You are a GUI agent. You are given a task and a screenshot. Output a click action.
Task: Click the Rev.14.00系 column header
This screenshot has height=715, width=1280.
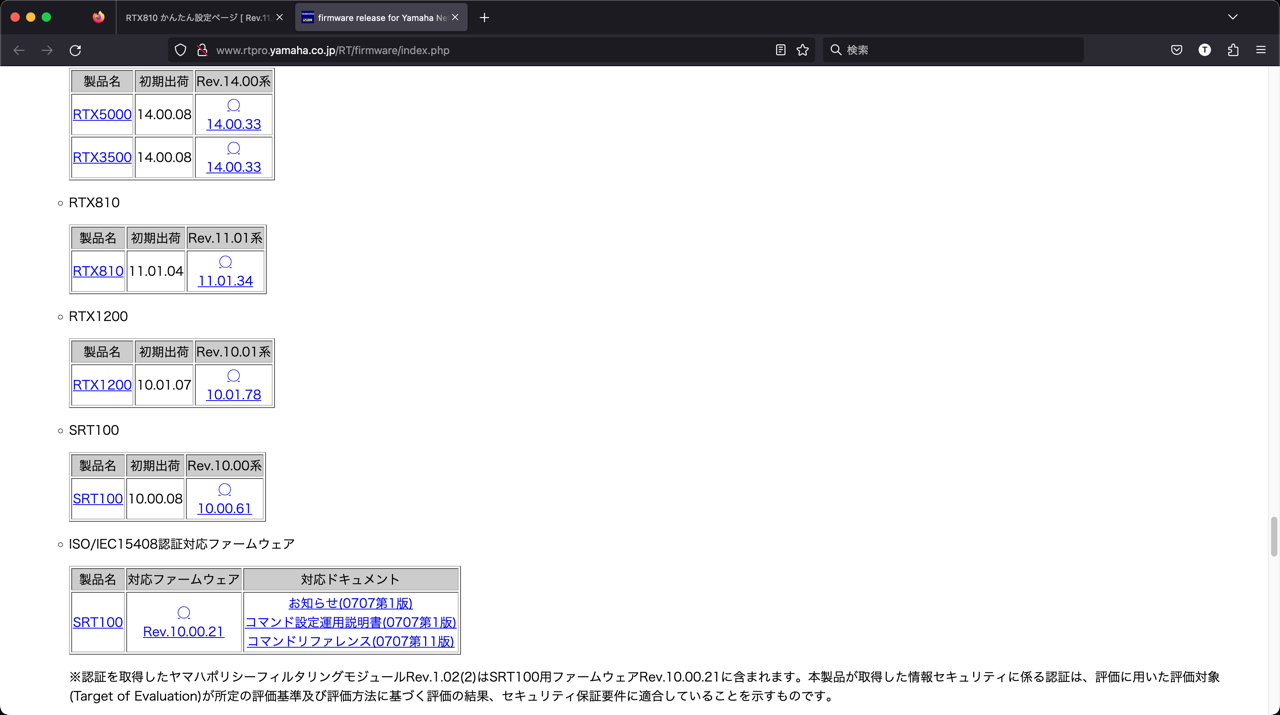coord(234,81)
